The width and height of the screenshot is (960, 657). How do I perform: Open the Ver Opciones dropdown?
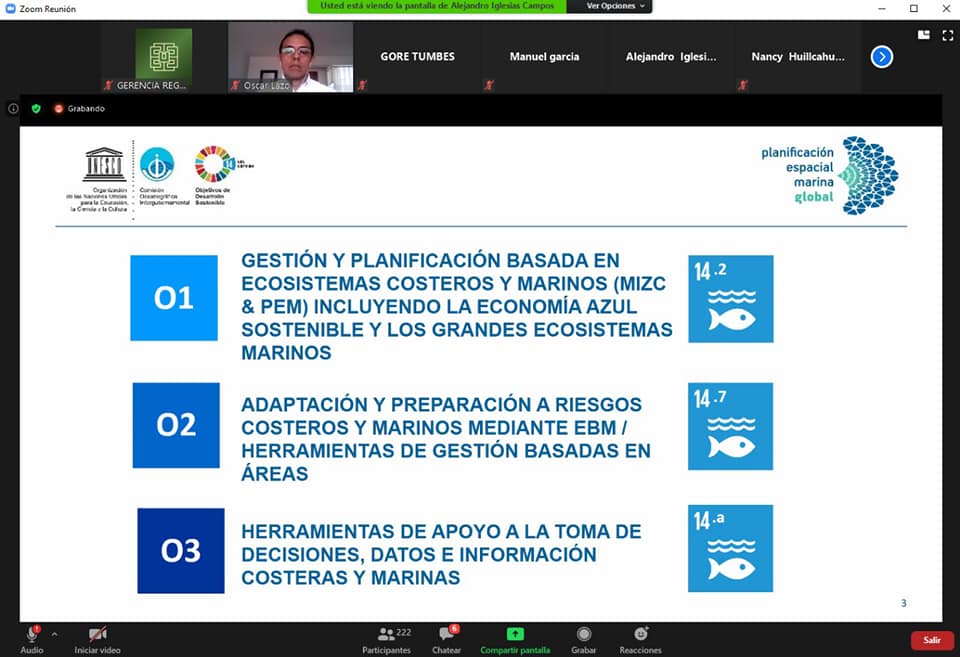click(609, 6)
